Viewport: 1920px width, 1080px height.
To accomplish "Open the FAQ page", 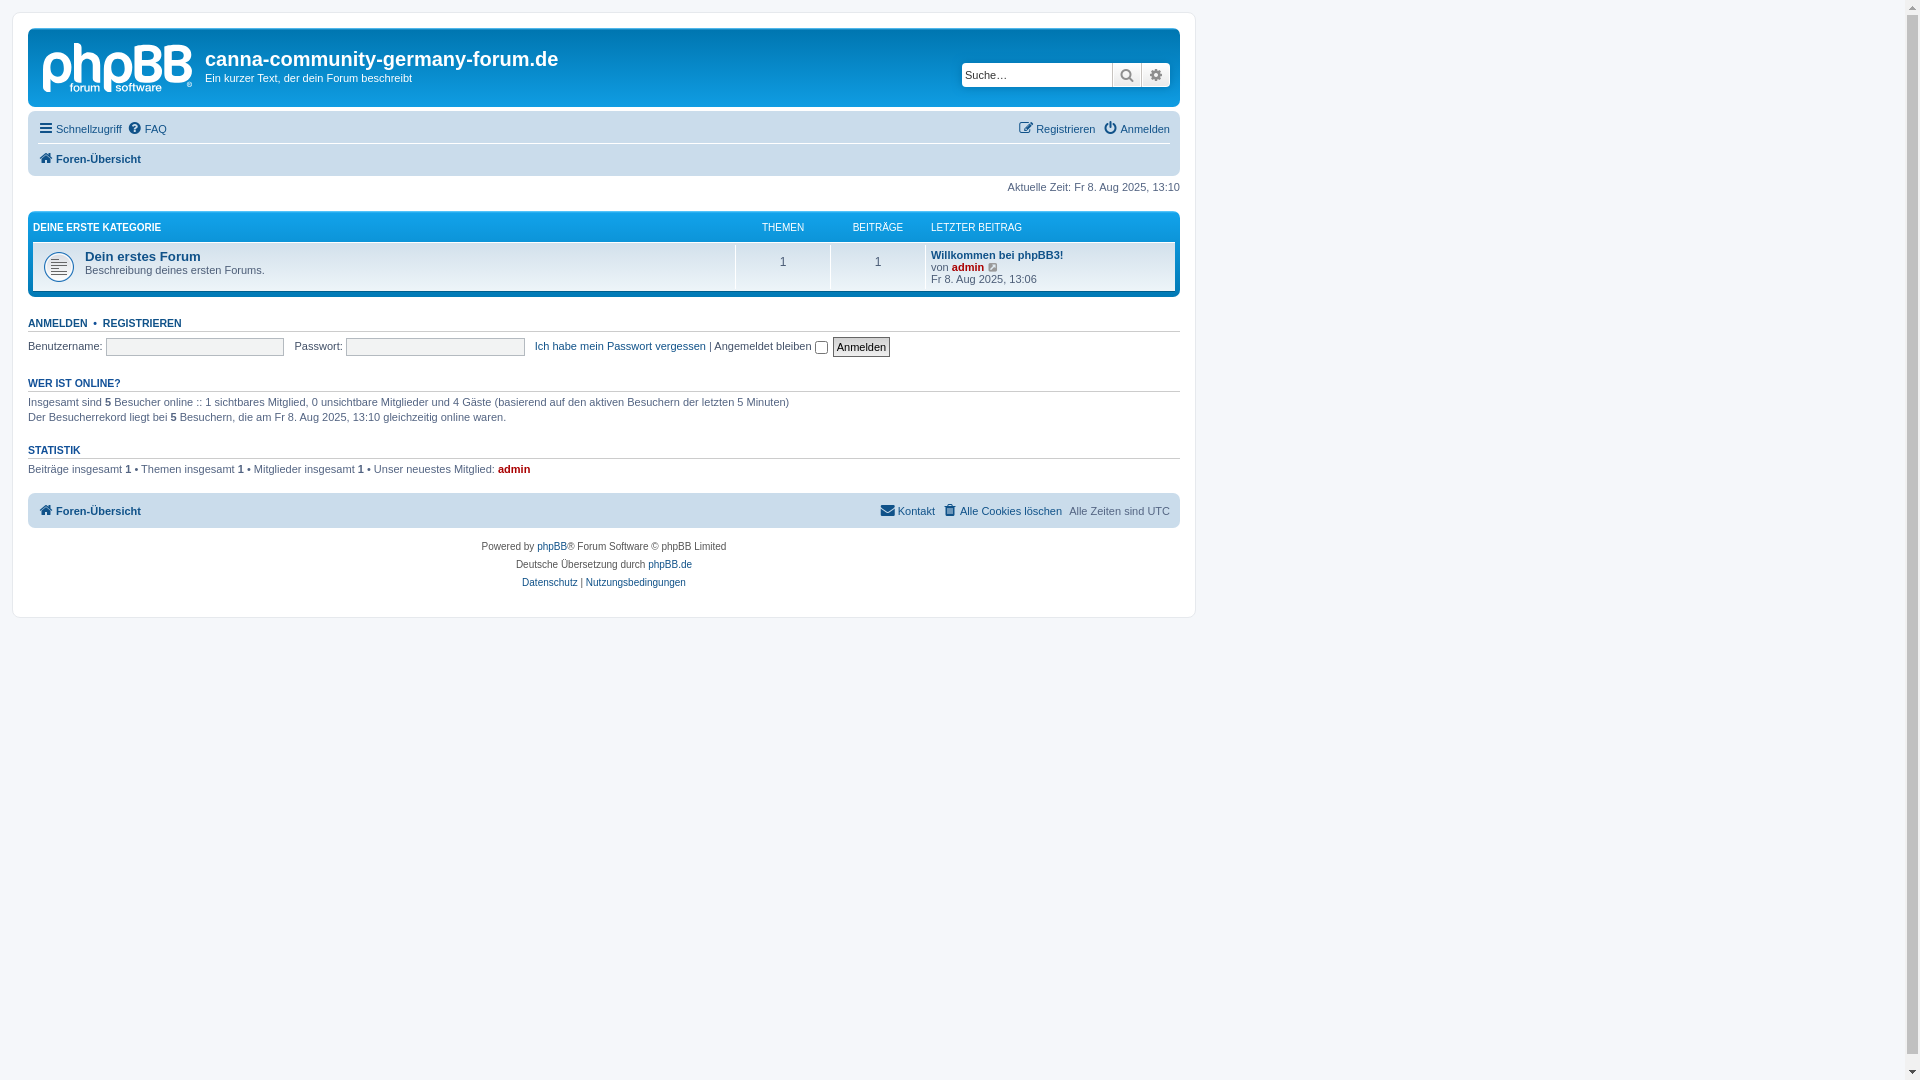I will 147,129.
